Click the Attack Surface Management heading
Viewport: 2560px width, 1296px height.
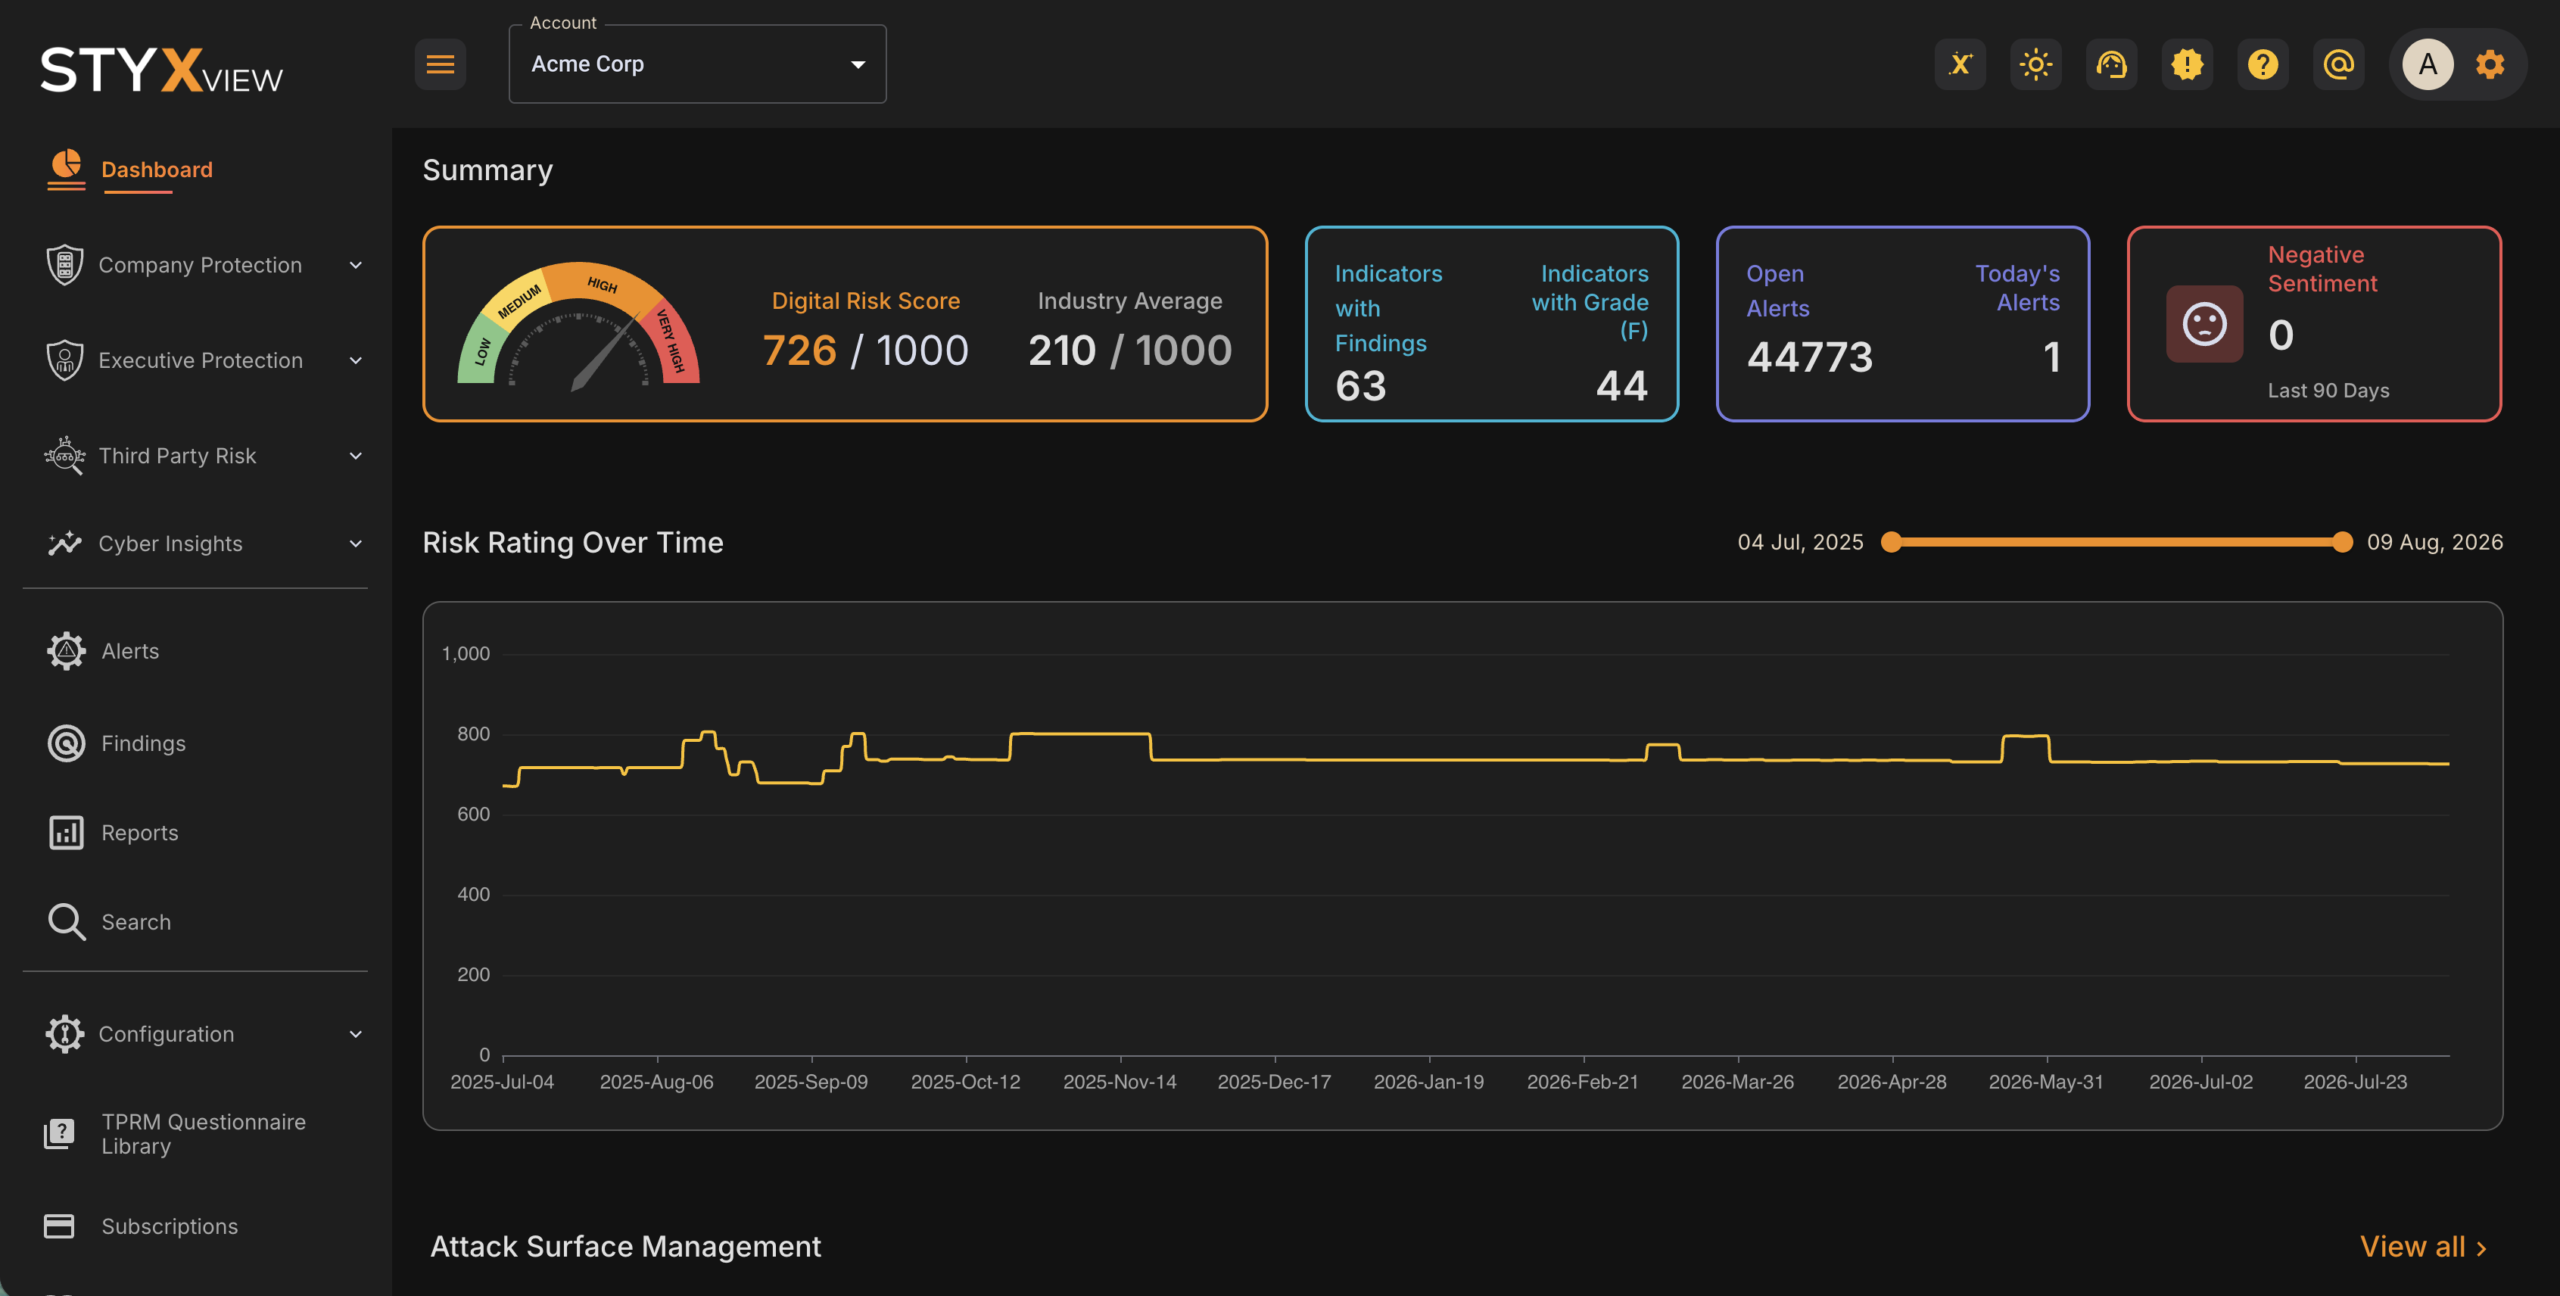click(625, 1247)
